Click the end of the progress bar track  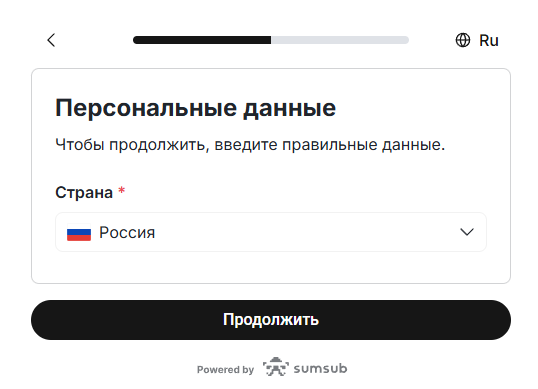pos(406,40)
